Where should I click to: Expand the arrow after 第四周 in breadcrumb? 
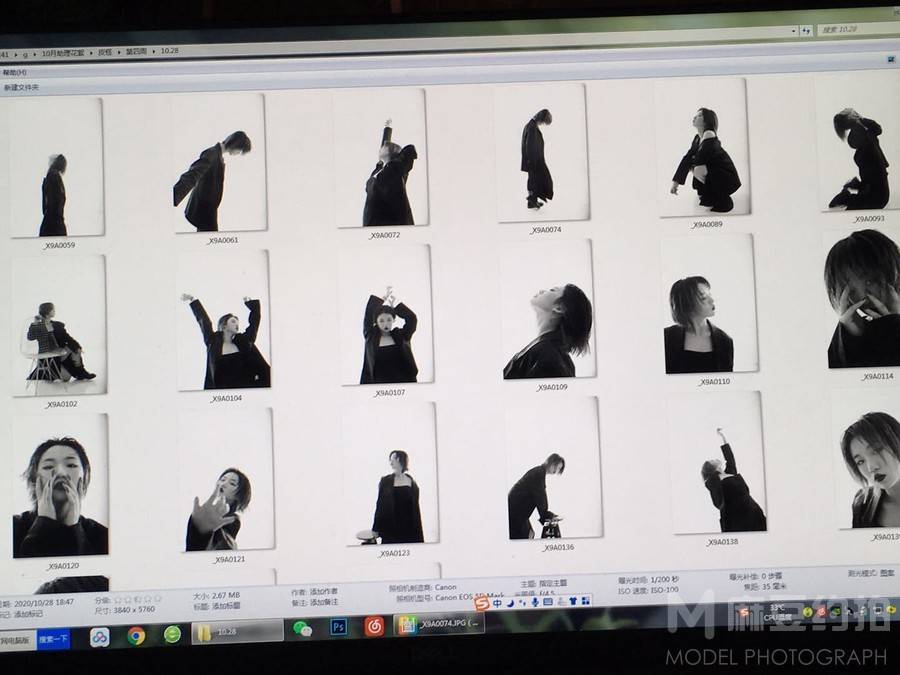[154, 52]
